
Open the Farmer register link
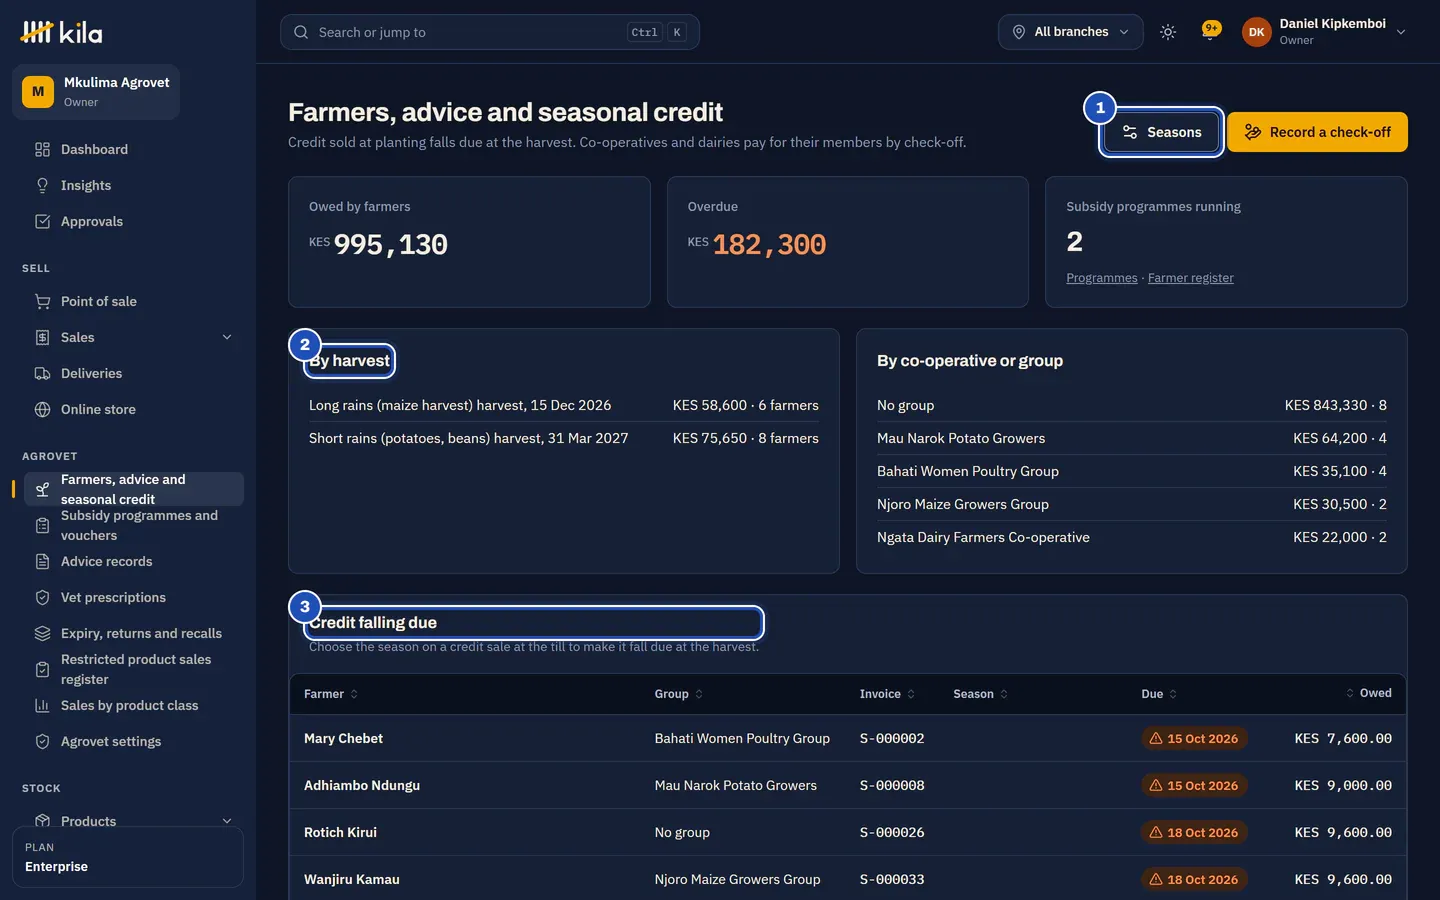[x=1190, y=278]
